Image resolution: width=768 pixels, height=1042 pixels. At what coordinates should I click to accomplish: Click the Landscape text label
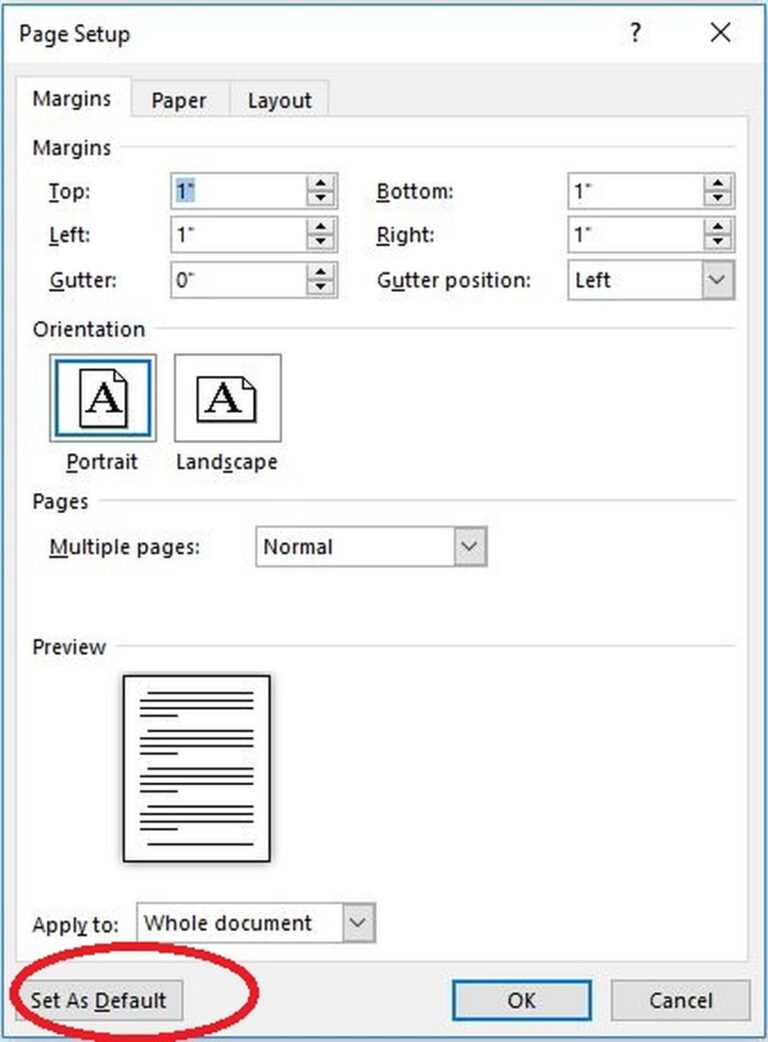tap(227, 462)
